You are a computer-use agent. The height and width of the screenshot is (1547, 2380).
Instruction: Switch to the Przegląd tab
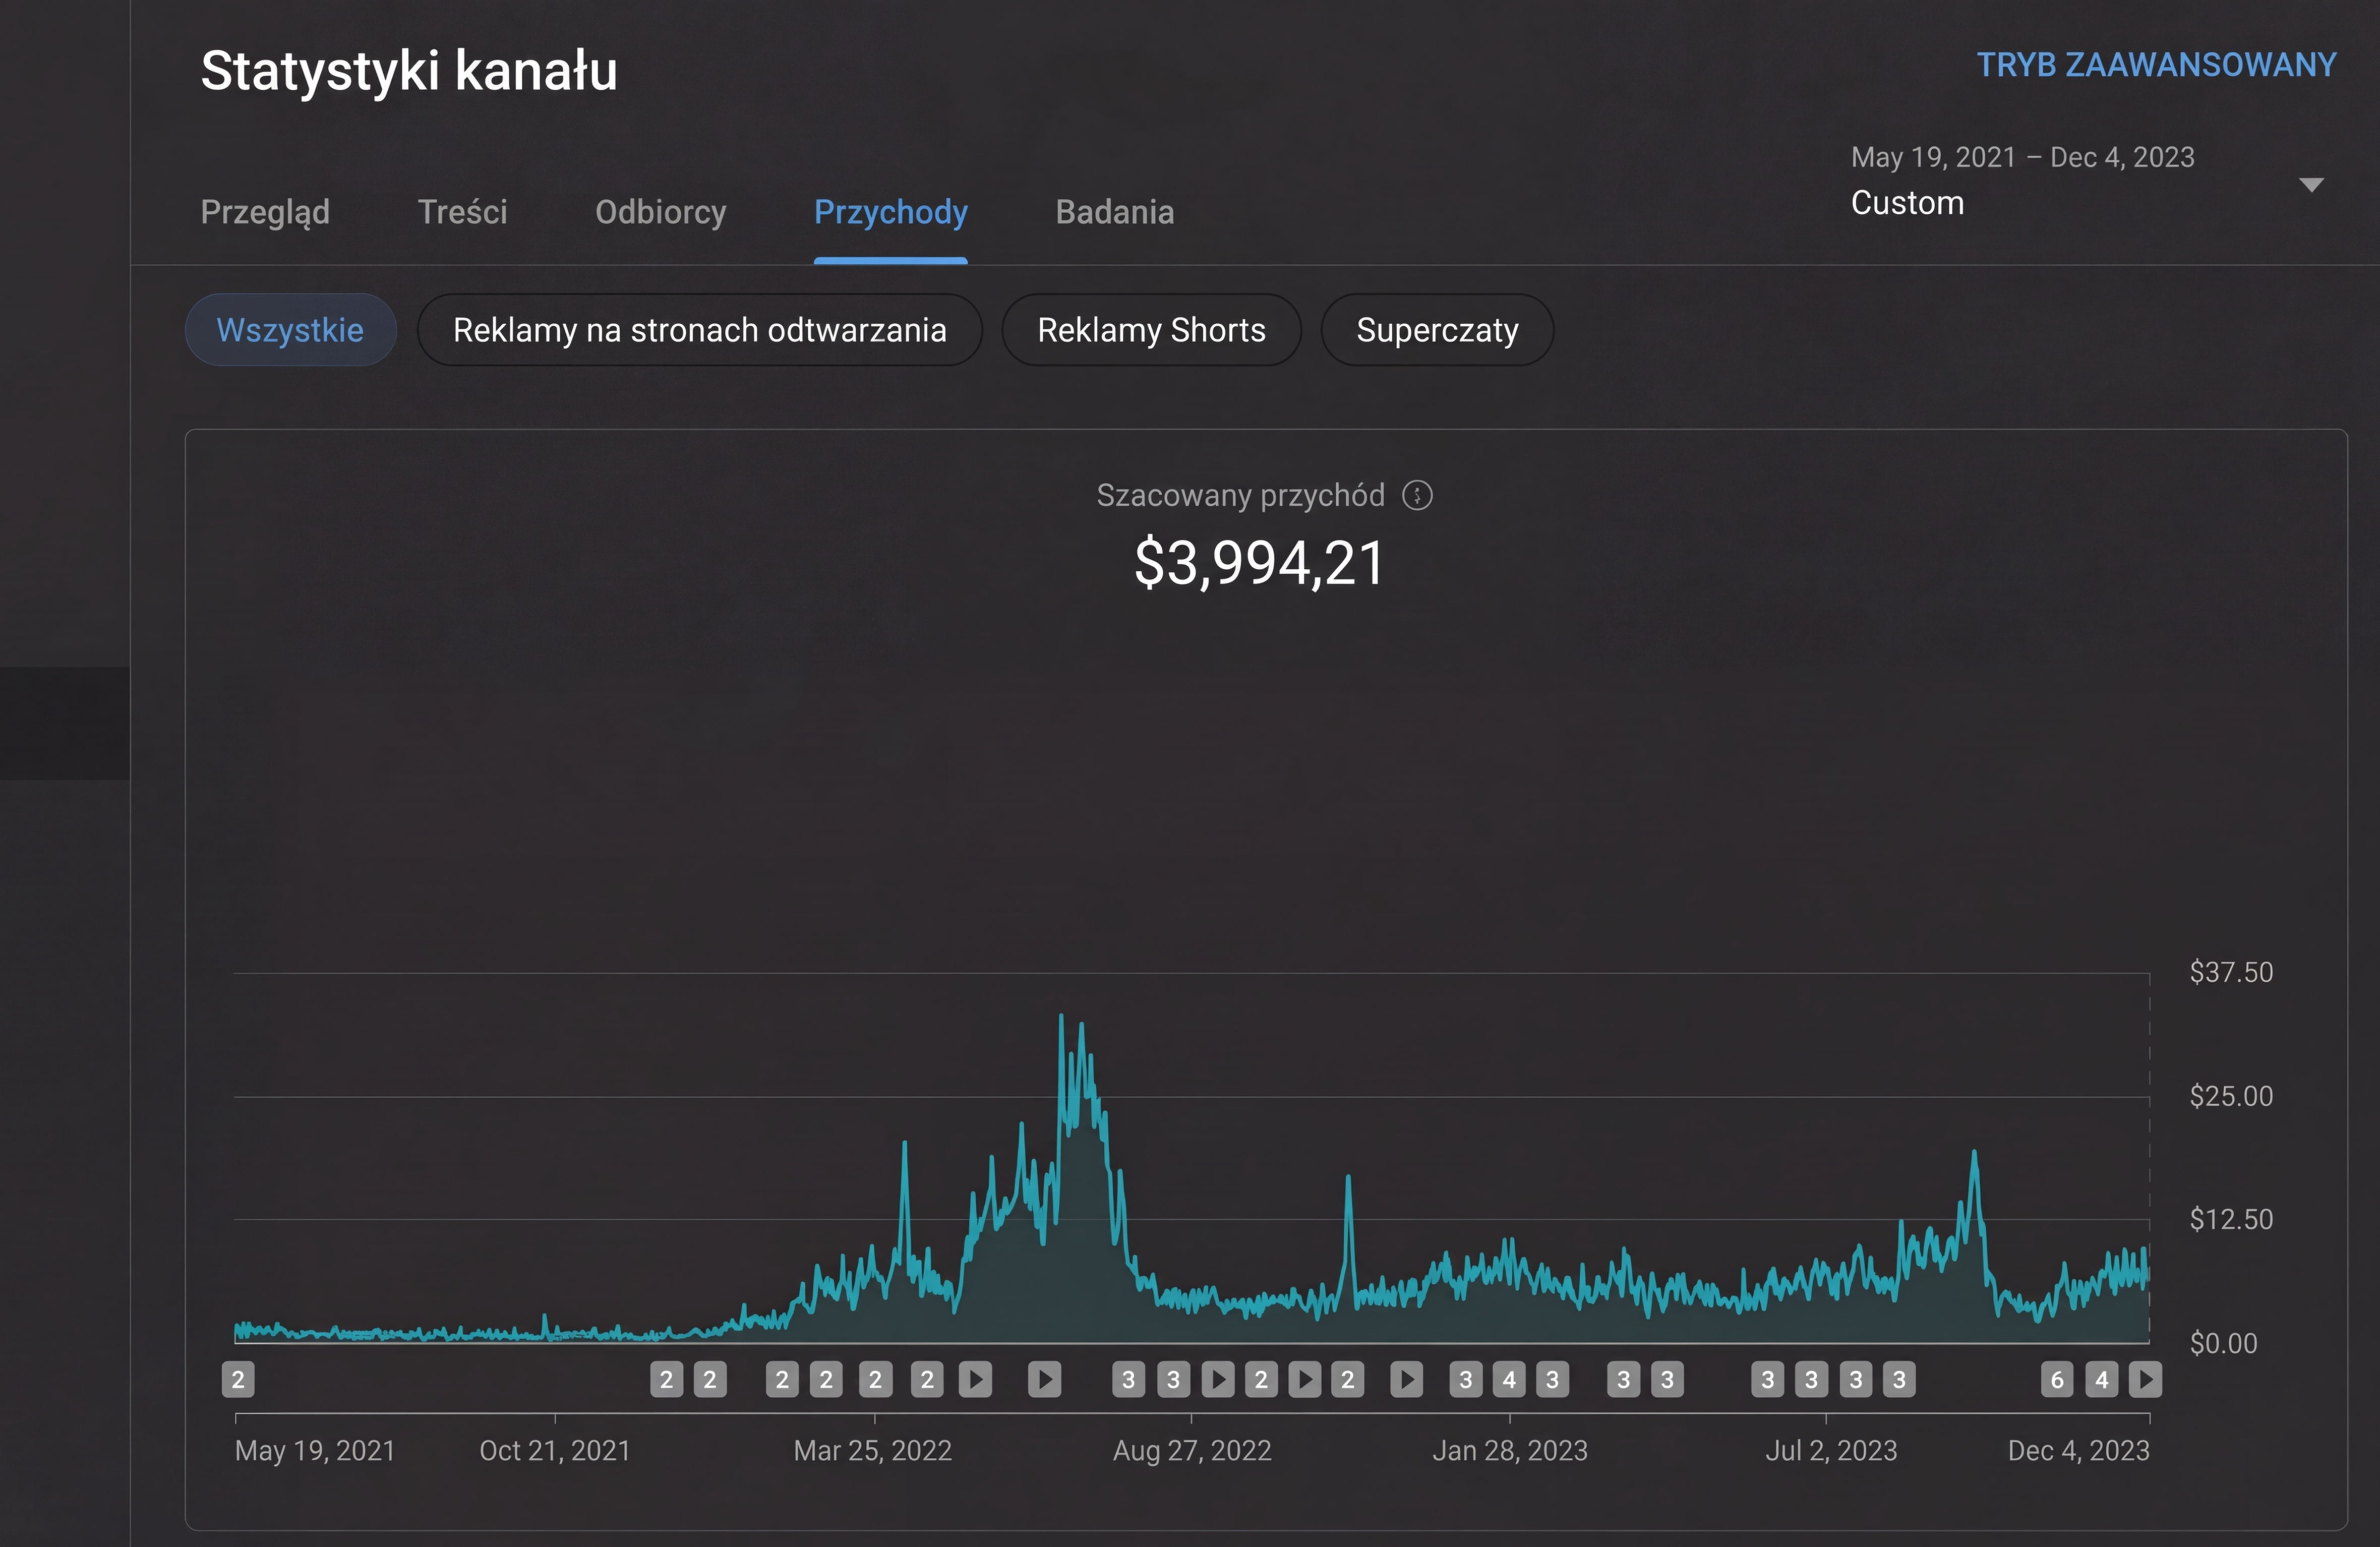click(265, 212)
